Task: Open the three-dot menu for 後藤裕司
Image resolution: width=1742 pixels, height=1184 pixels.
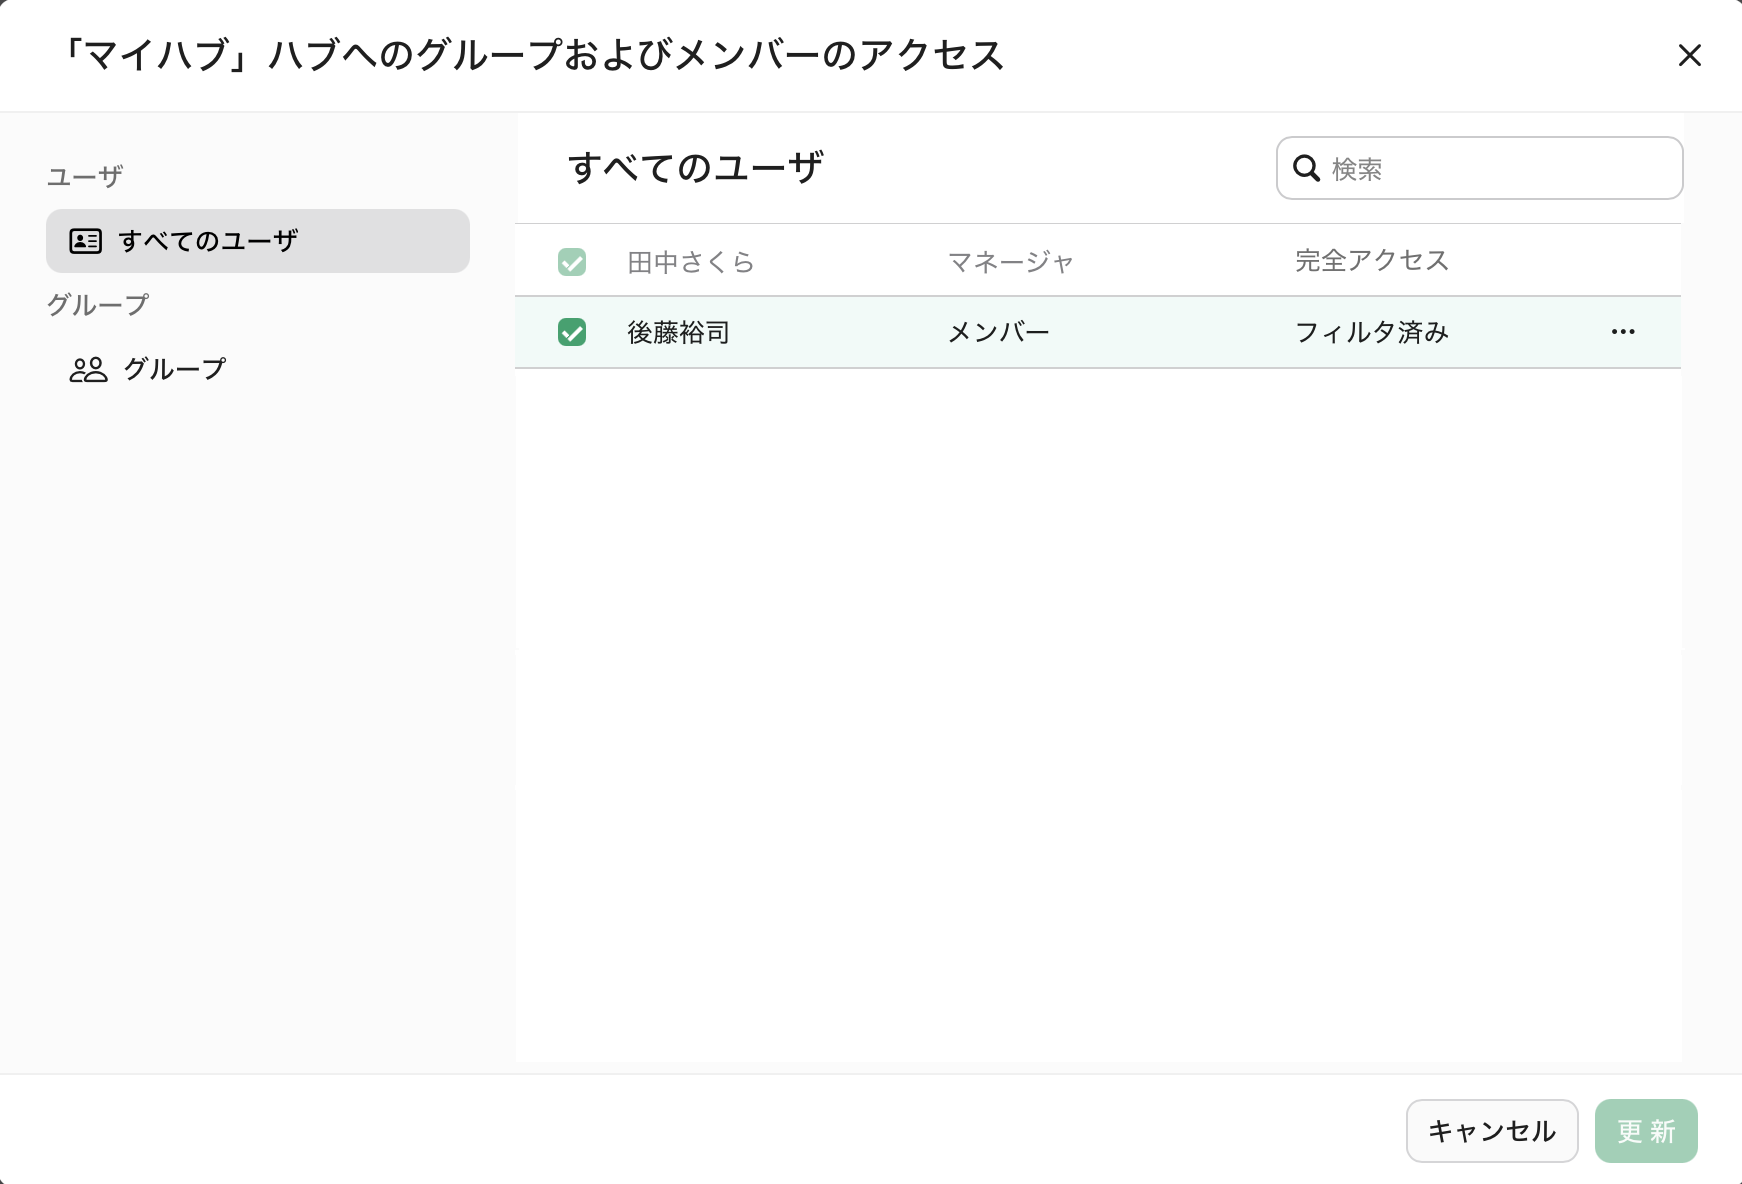Action: 1622,332
